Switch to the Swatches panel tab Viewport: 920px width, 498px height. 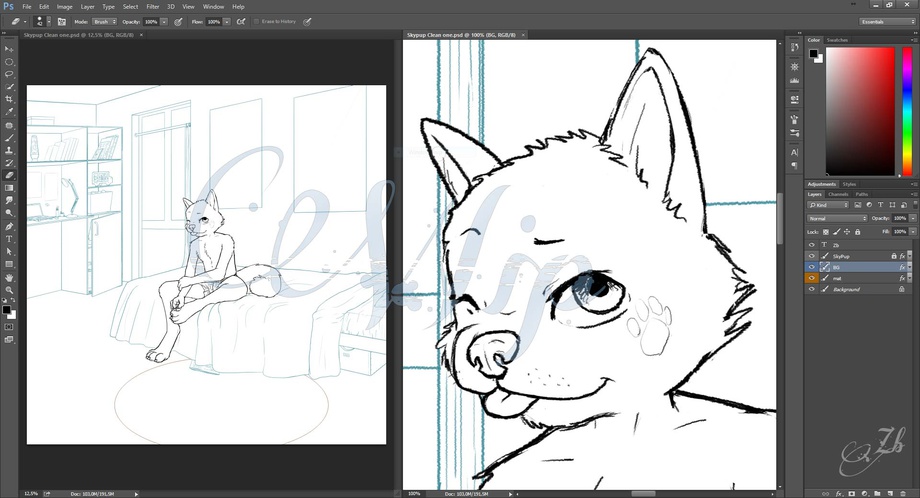(837, 40)
